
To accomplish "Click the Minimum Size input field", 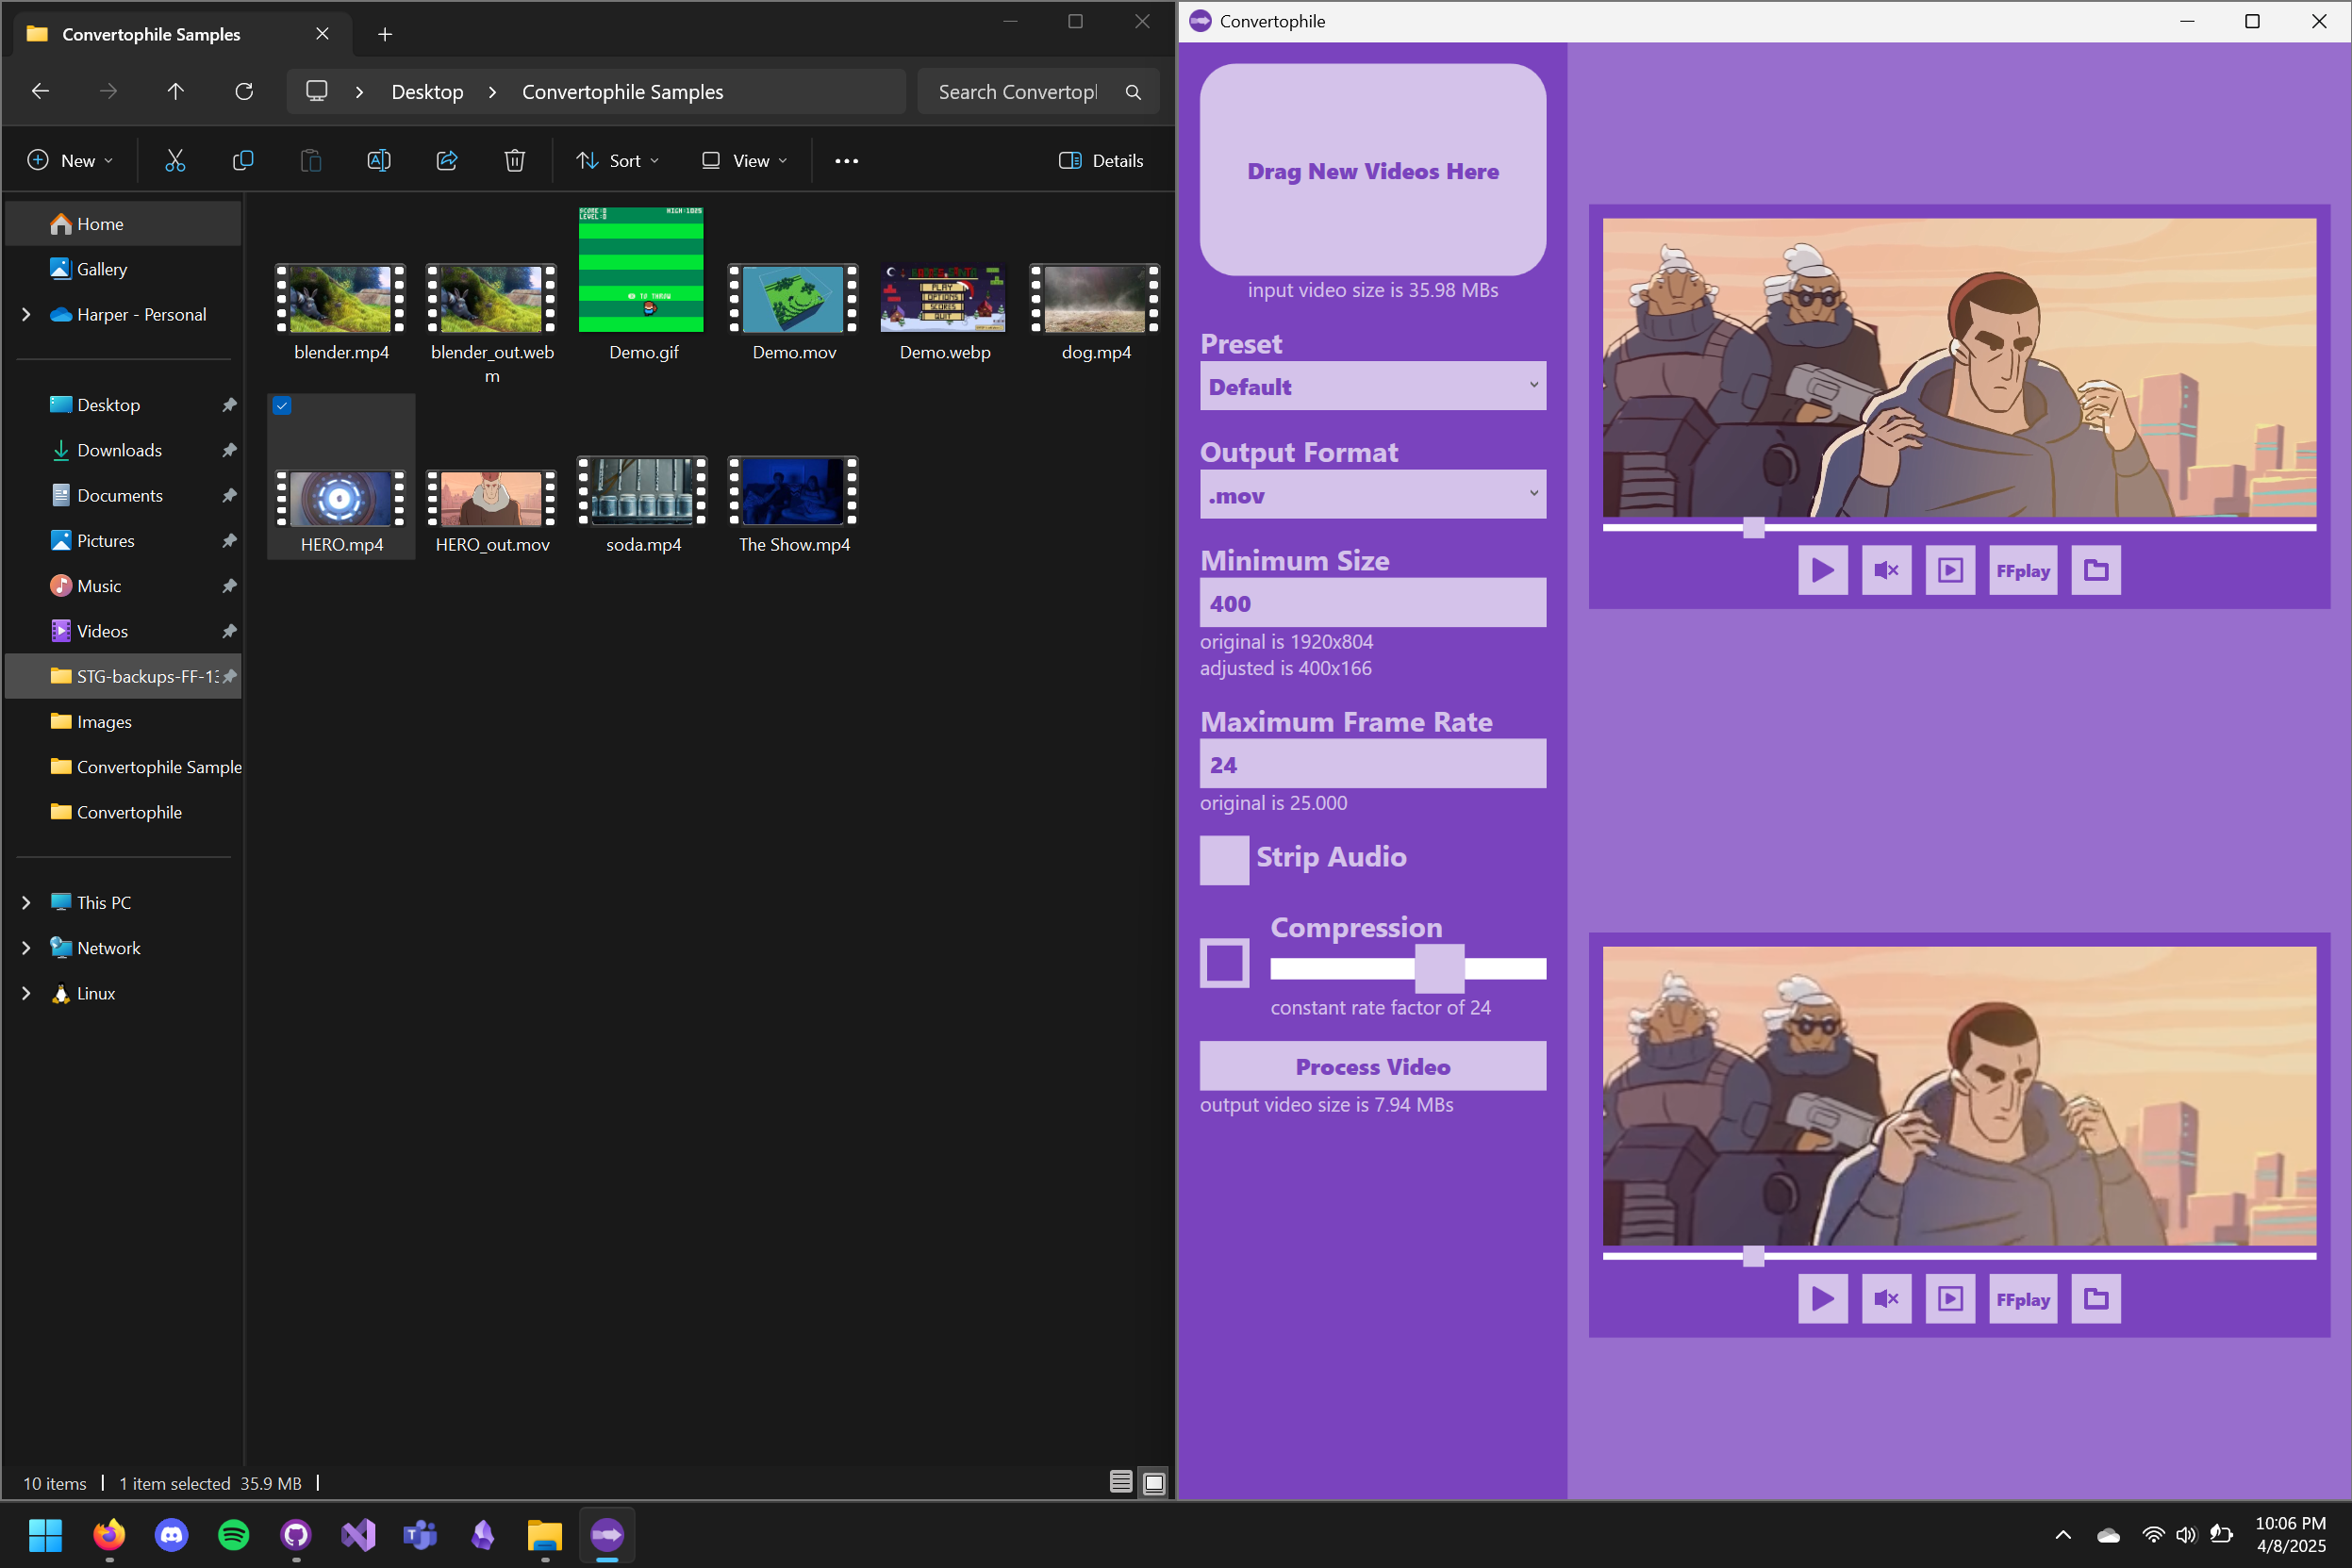I will (x=1372, y=603).
